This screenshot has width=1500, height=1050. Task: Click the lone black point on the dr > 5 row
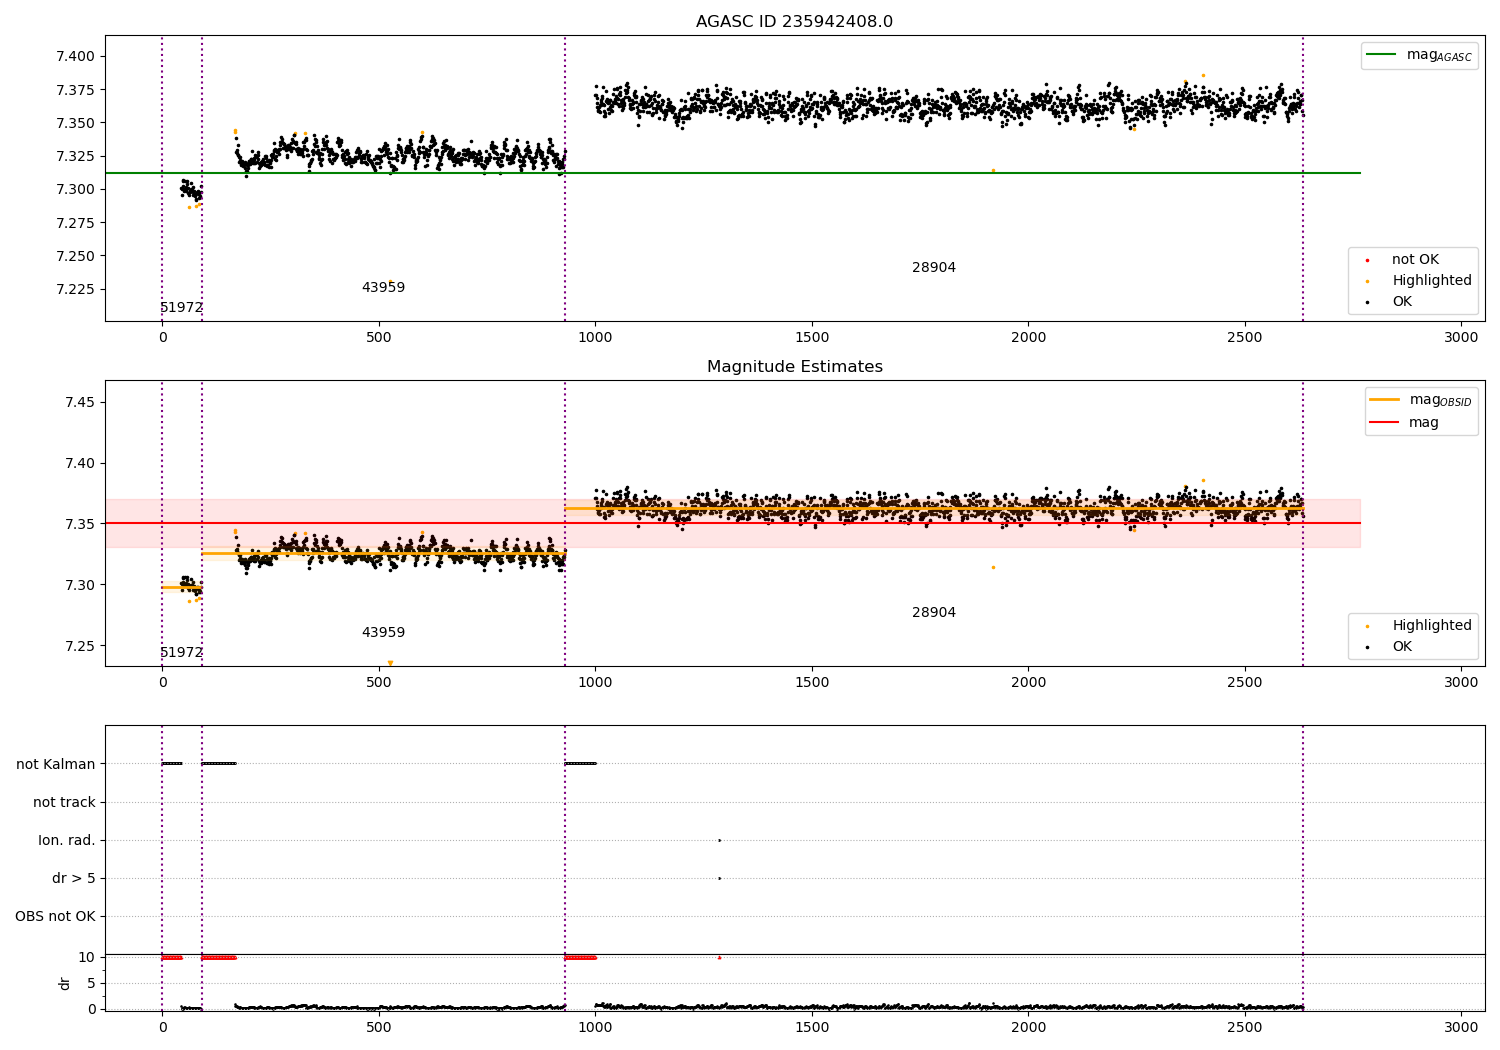point(719,879)
